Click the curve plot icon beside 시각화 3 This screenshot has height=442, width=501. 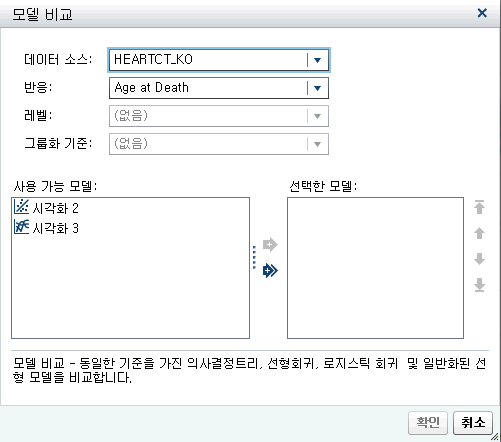[x=22, y=227]
